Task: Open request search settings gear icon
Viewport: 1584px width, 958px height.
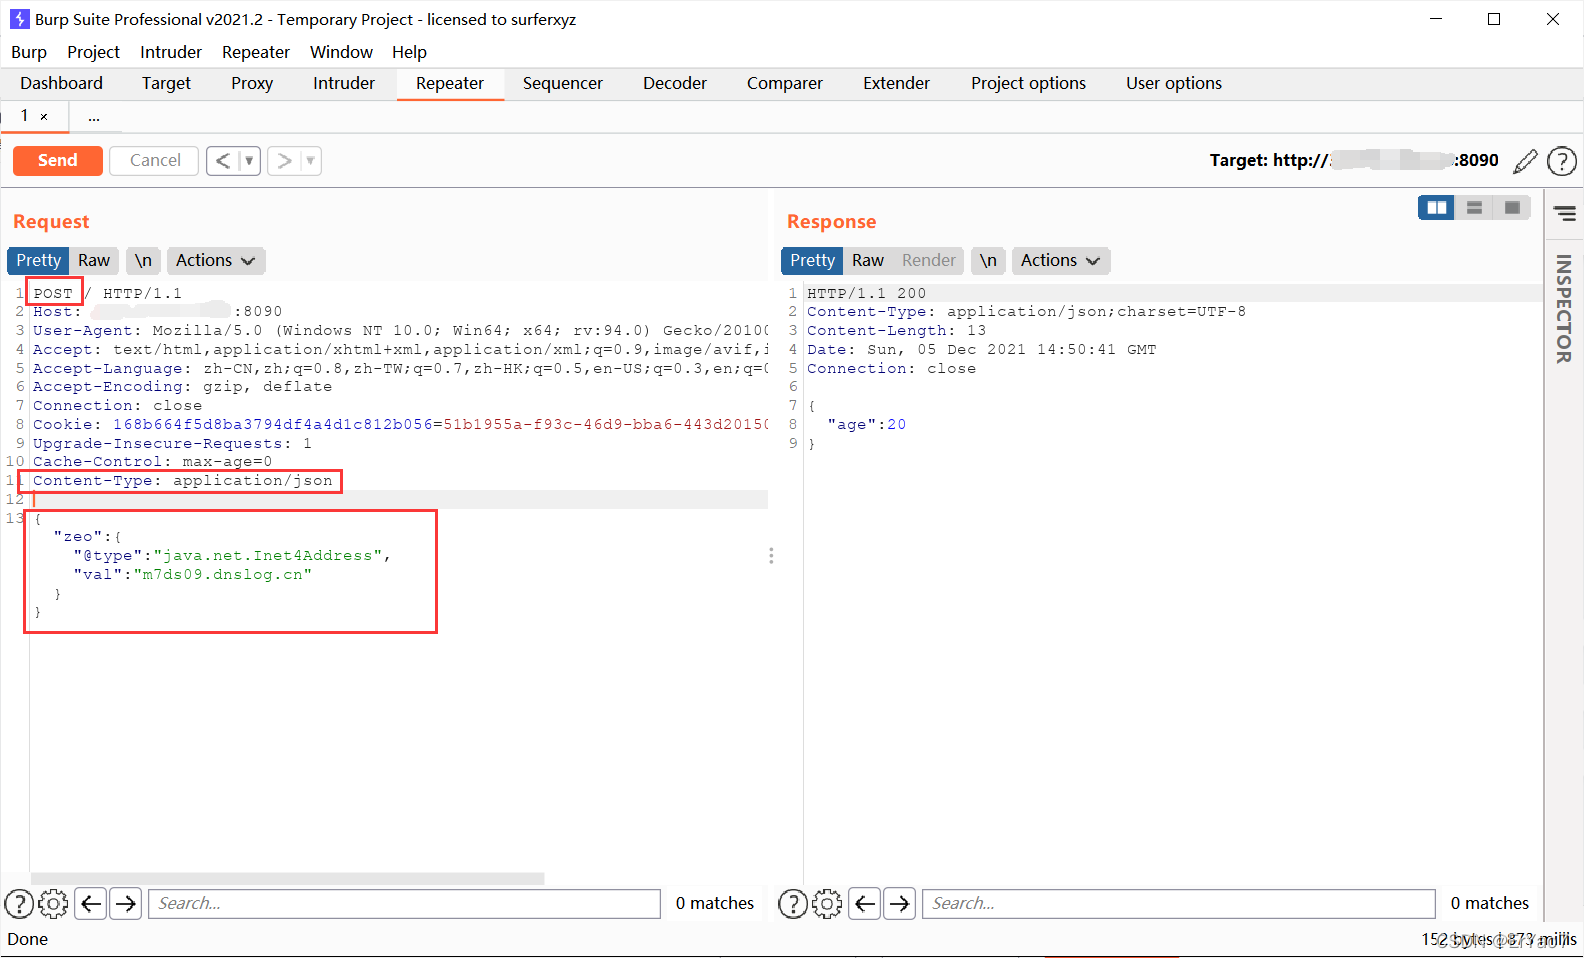Action: (x=53, y=904)
